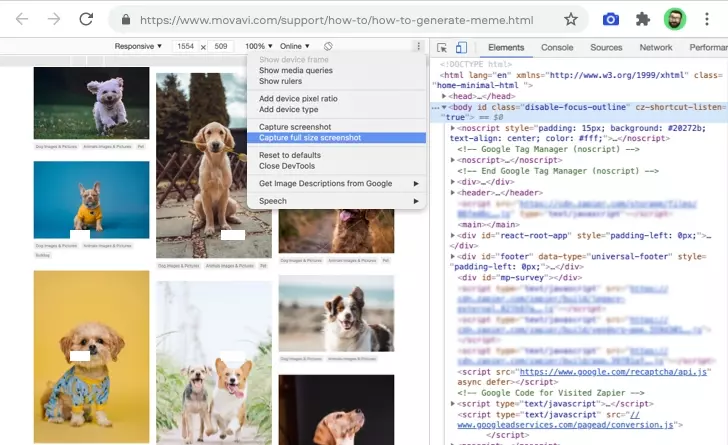Switch to the Network tab
728x445 pixels.
pyautogui.click(x=656, y=47)
